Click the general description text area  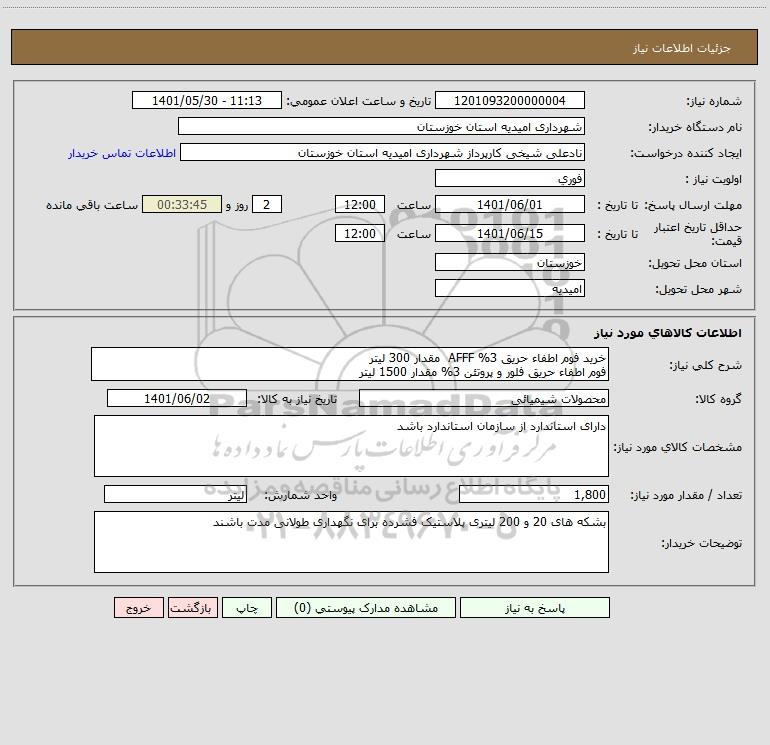(350, 364)
